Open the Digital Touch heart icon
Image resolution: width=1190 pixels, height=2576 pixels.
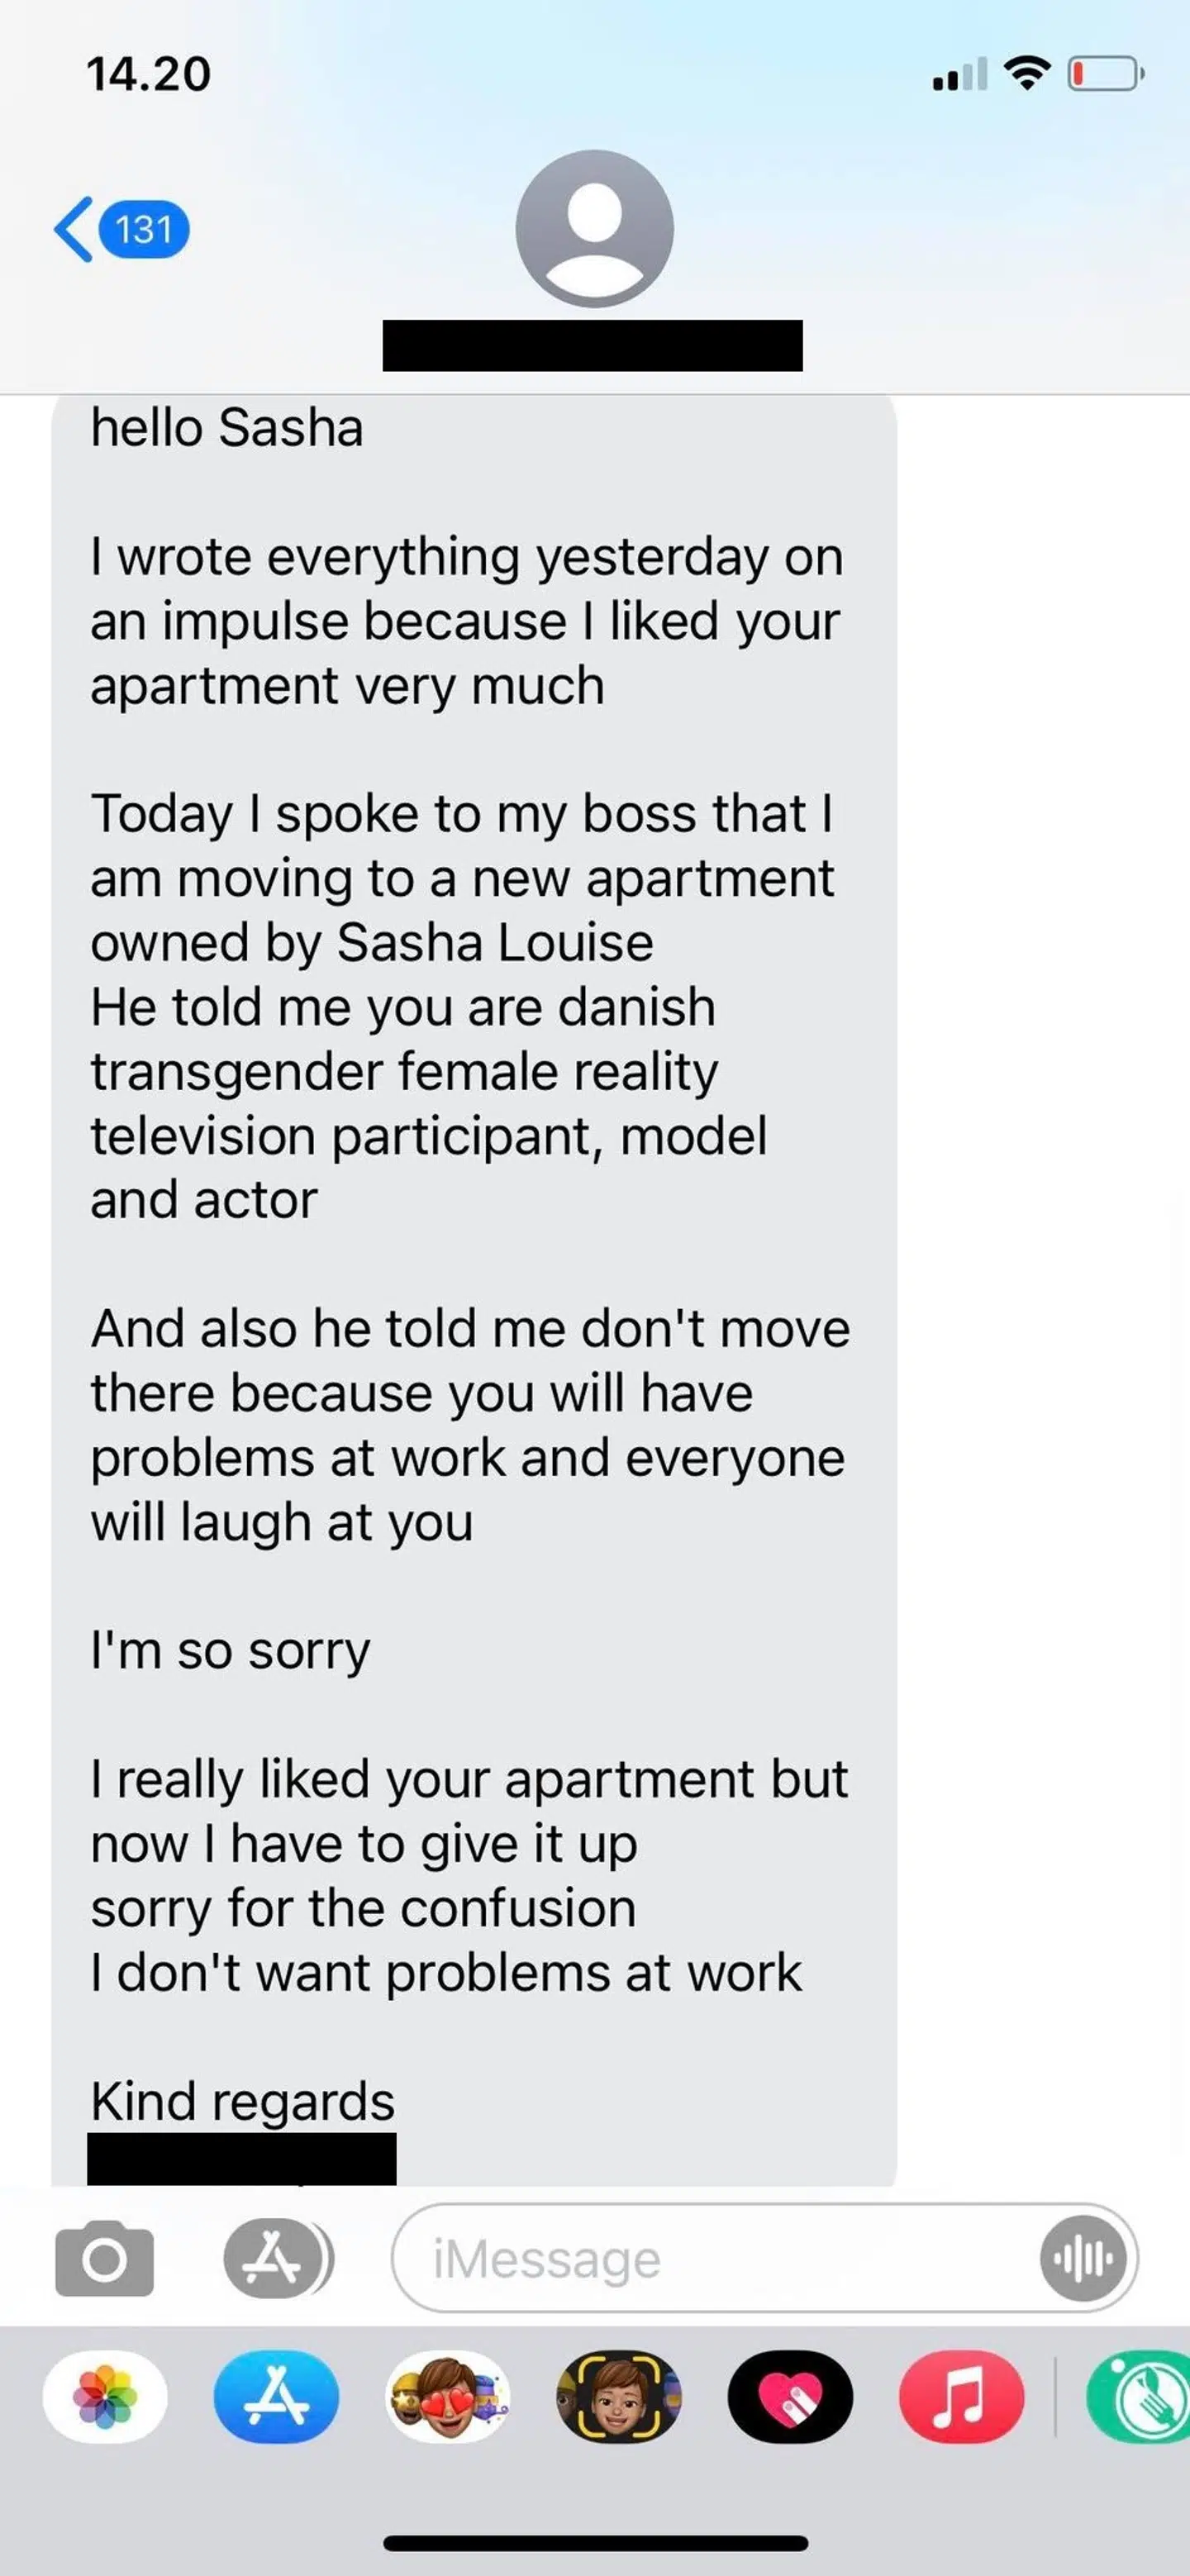(x=791, y=2397)
